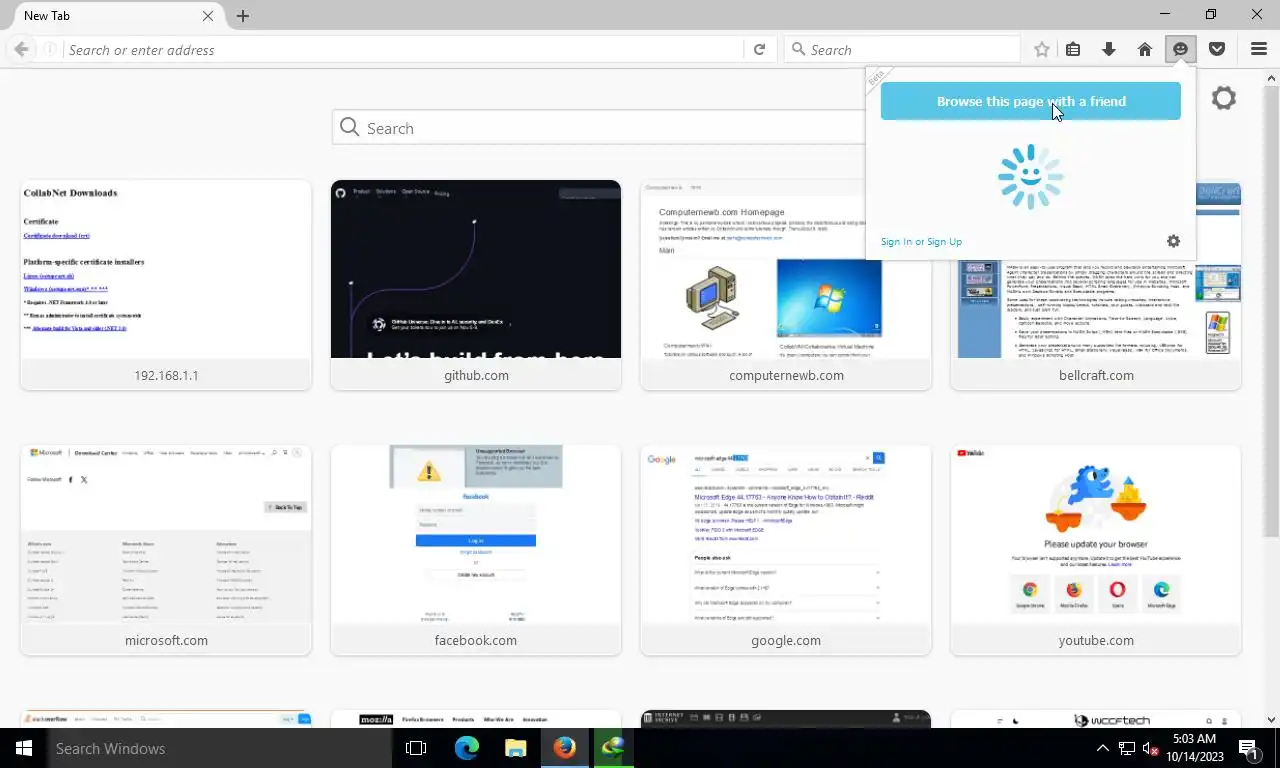Viewport: 1280px width, 768px height.
Task: Focus the toolbar Search box
Action: [903, 49]
